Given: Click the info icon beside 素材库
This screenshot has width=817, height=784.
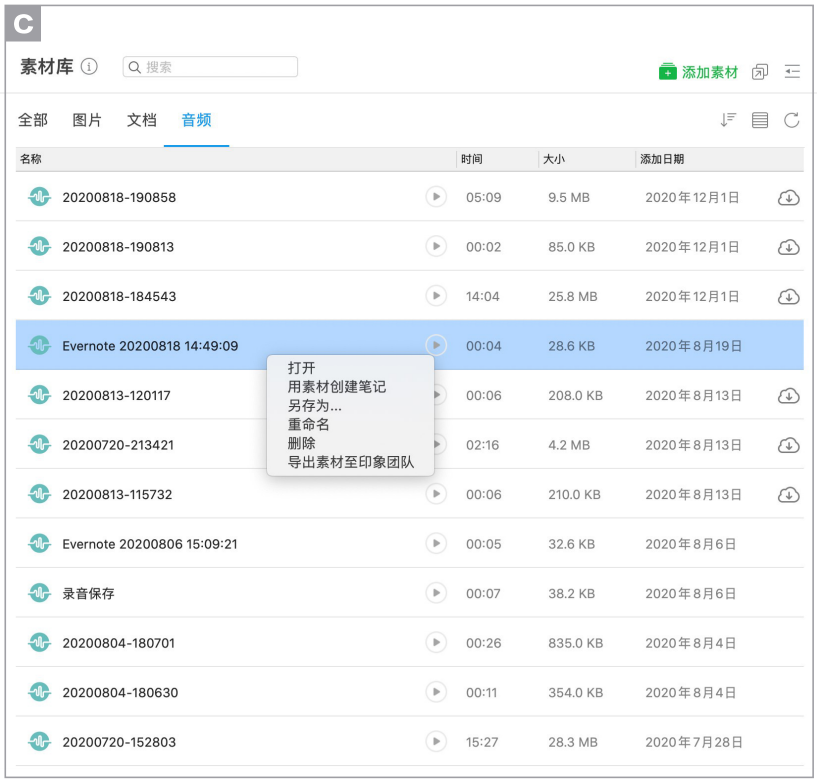Looking at the screenshot, I should click(x=89, y=67).
